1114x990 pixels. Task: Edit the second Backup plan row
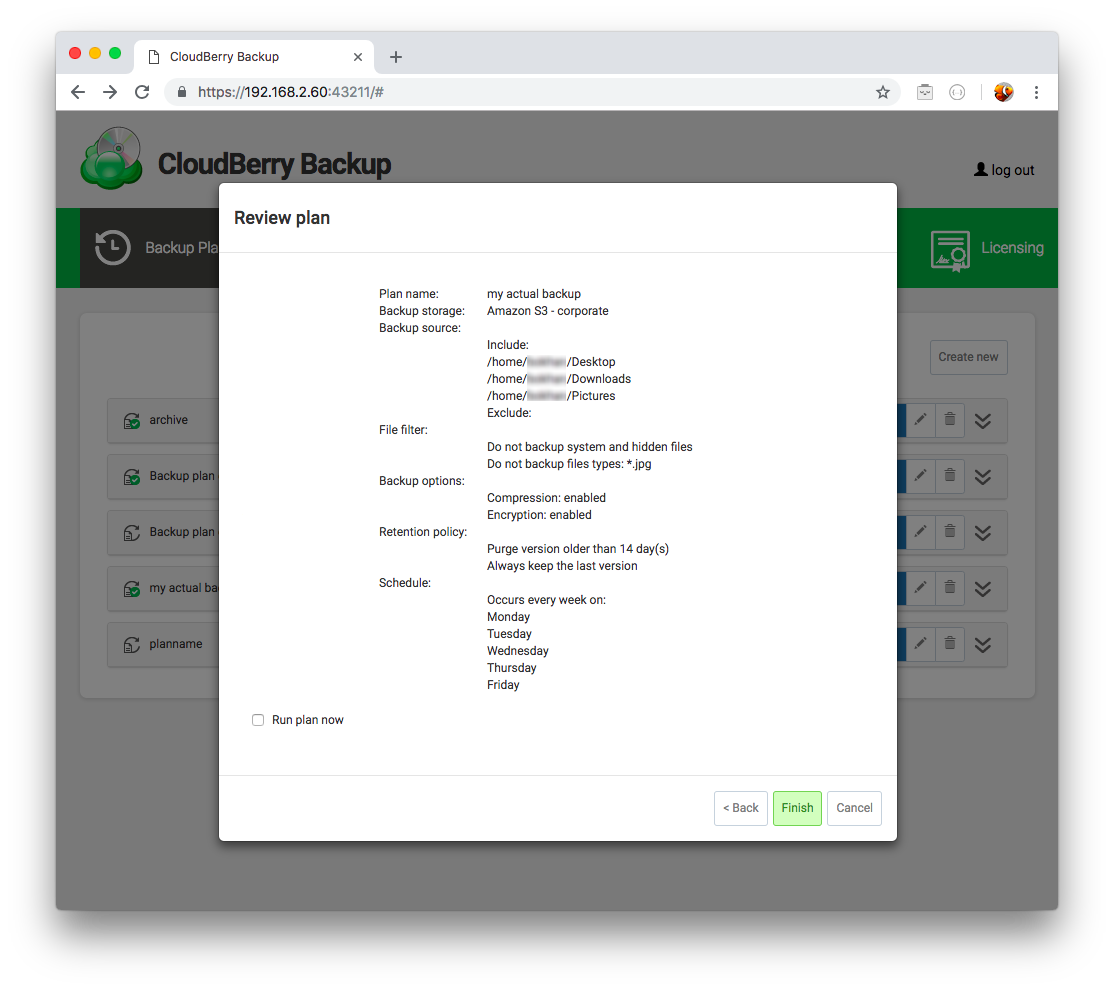[920, 532]
